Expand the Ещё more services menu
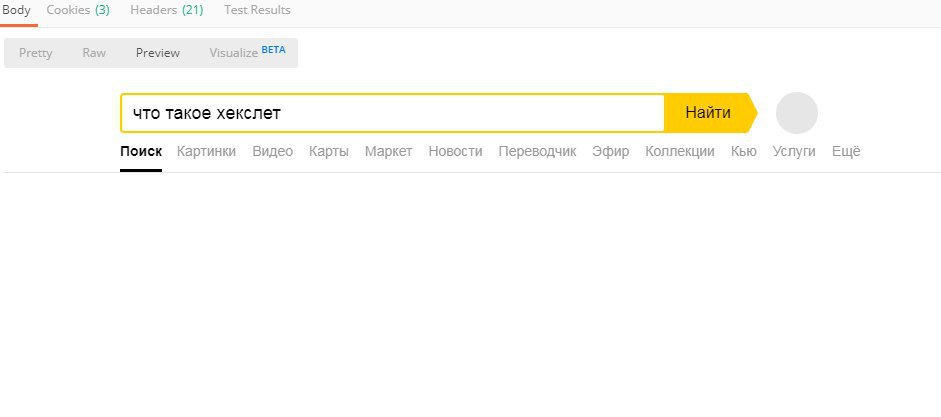Screen dimensions: 941x417 846,152
